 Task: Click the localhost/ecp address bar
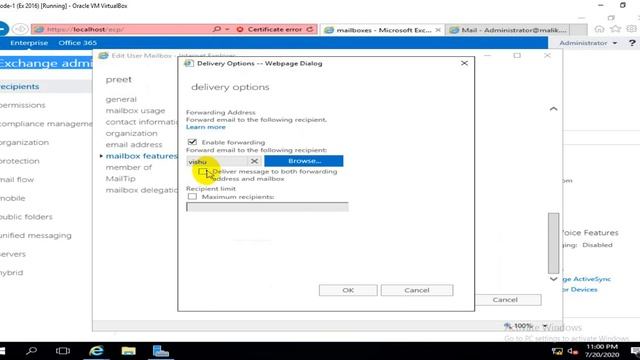122,29
